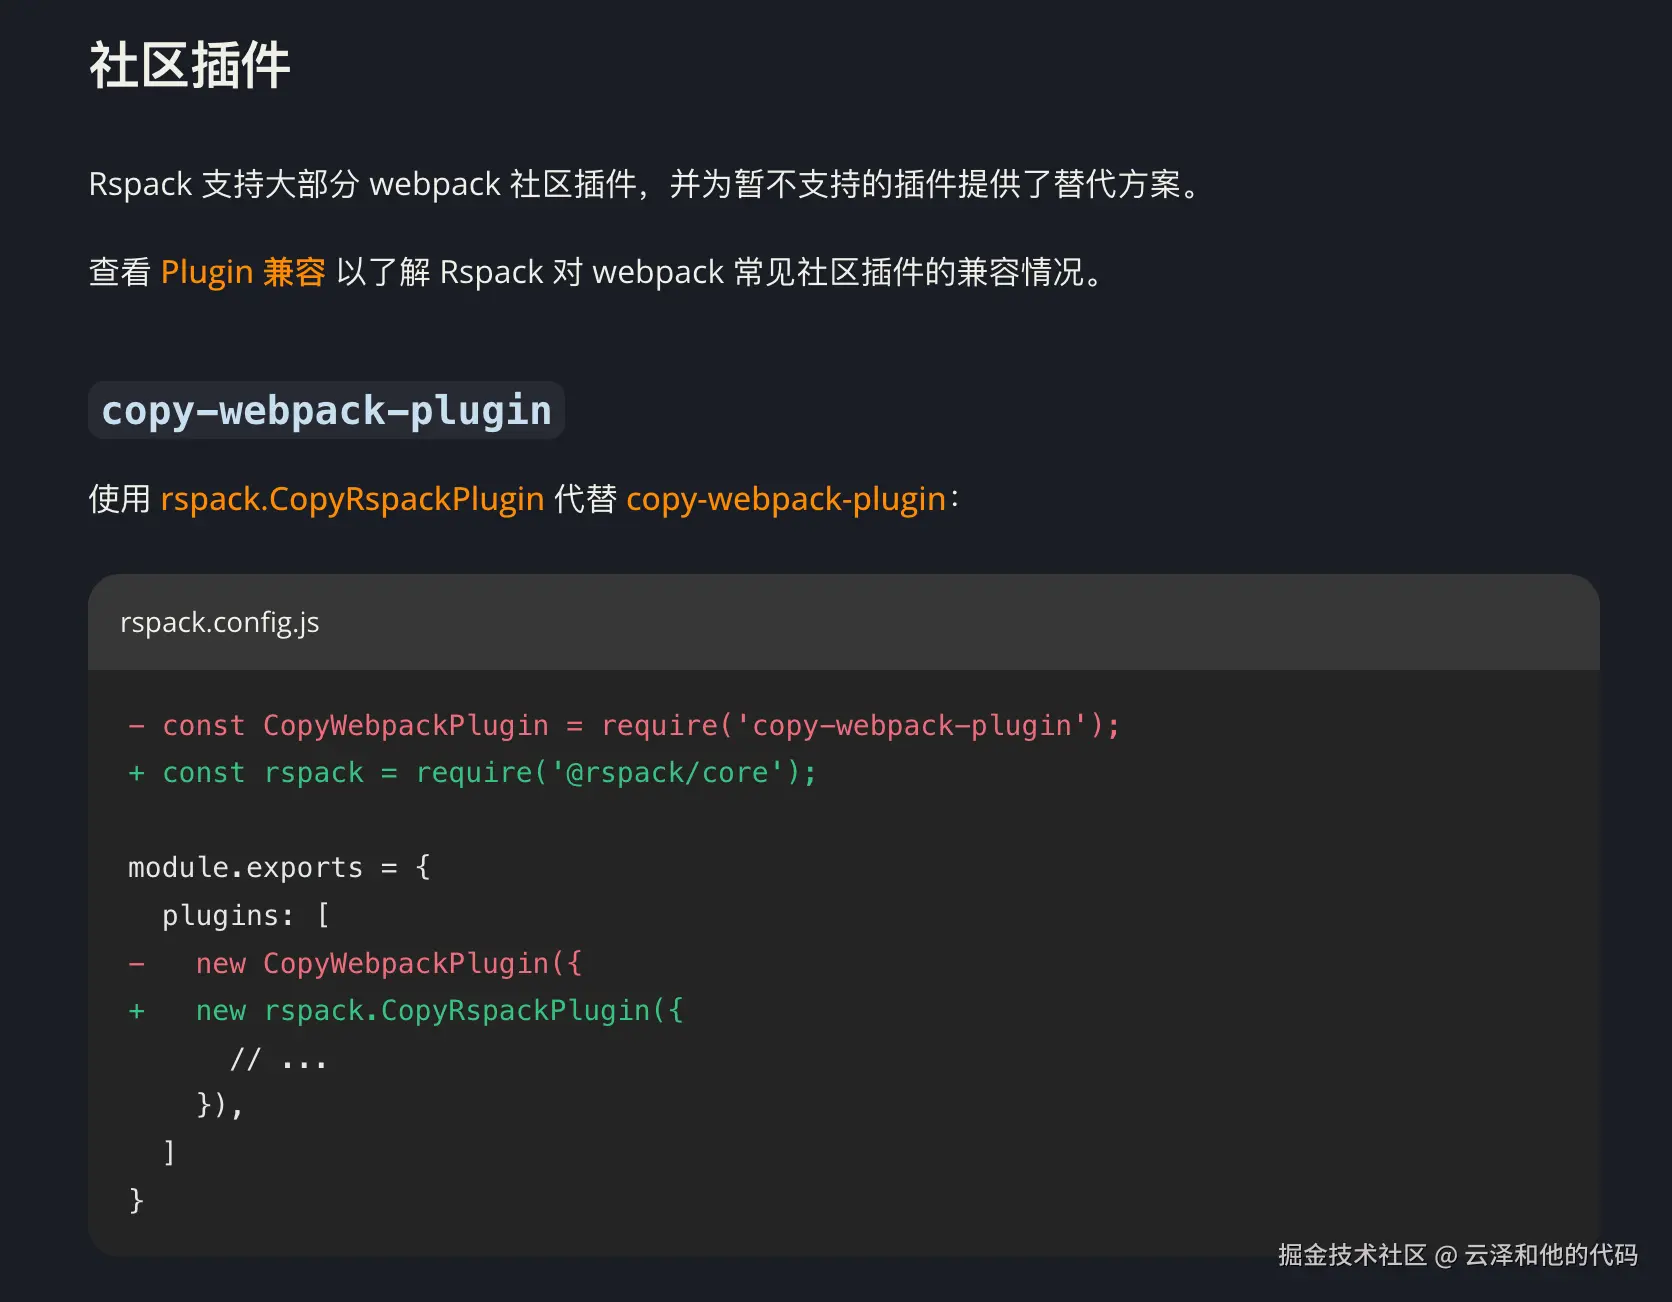Image resolution: width=1672 pixels, height=1302 pixels.
Task: Click the 社区插件 page heading
Action: (190, 66)
